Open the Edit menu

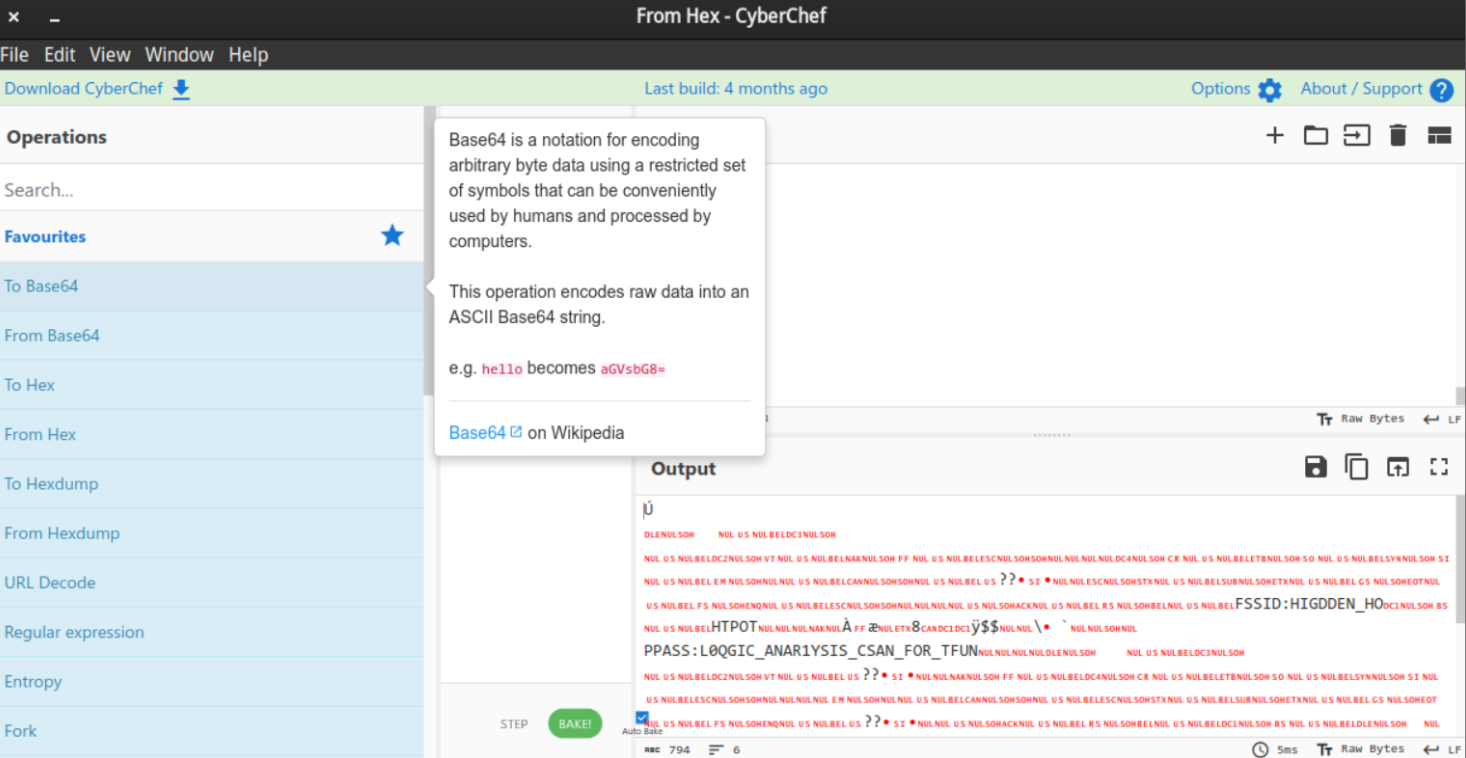click(x=59, y=55)
